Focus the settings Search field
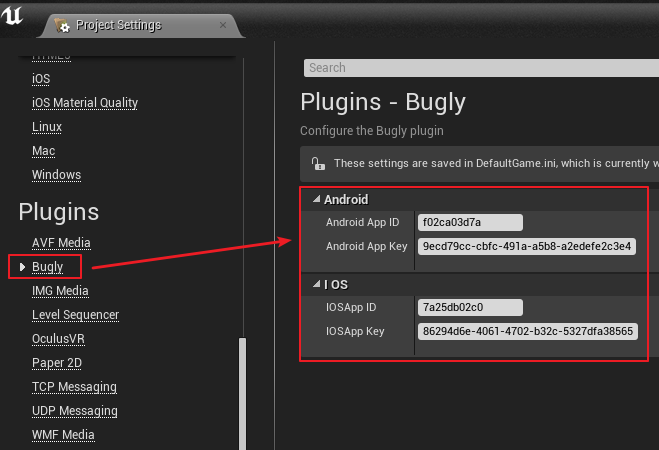 [x=481, y=68]
